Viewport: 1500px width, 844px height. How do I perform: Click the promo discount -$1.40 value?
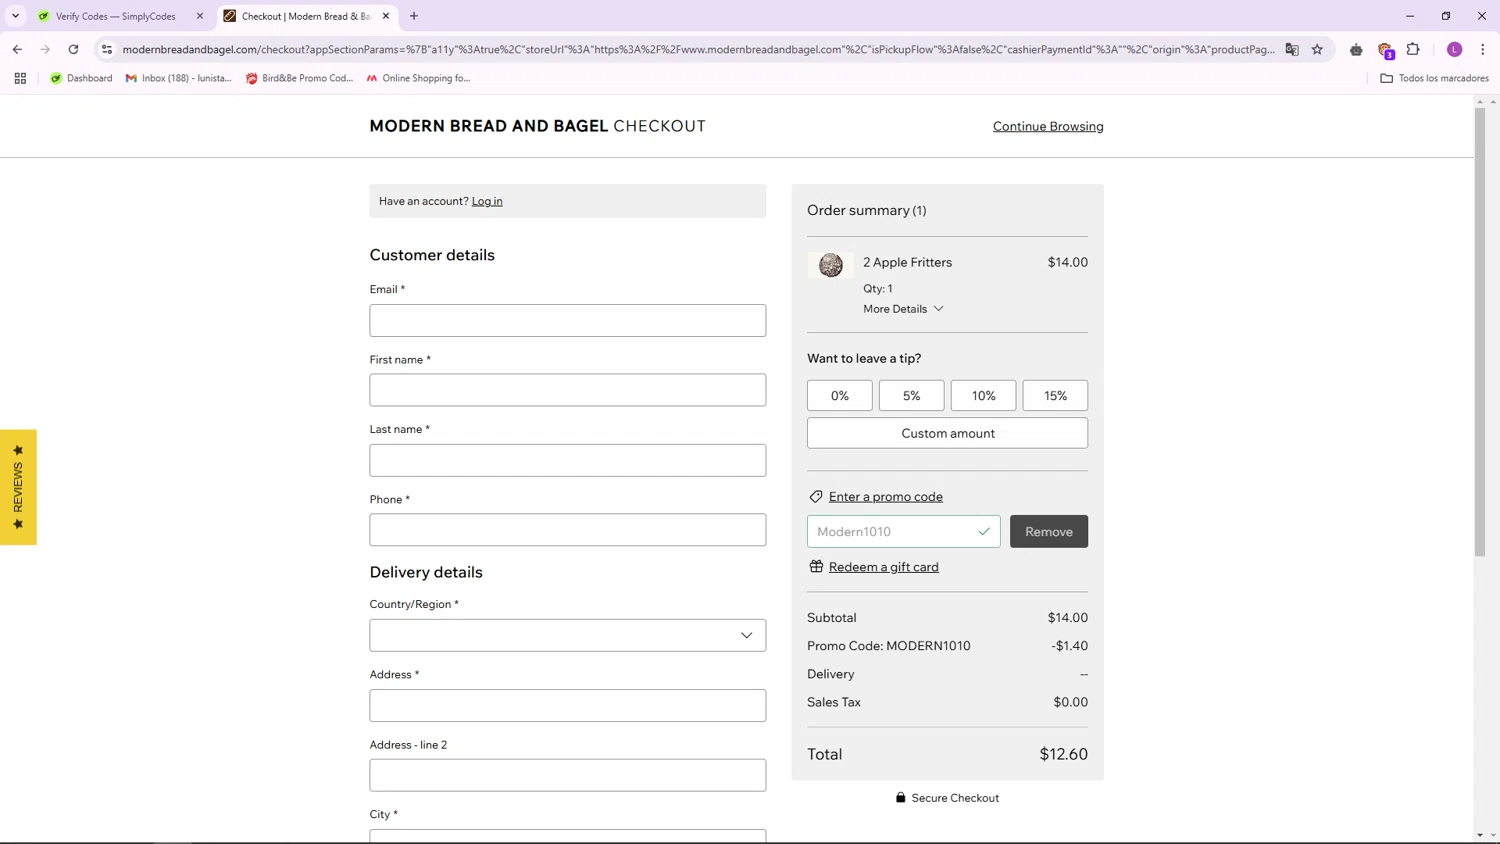pyautogui.click(x=1069, y=646)
